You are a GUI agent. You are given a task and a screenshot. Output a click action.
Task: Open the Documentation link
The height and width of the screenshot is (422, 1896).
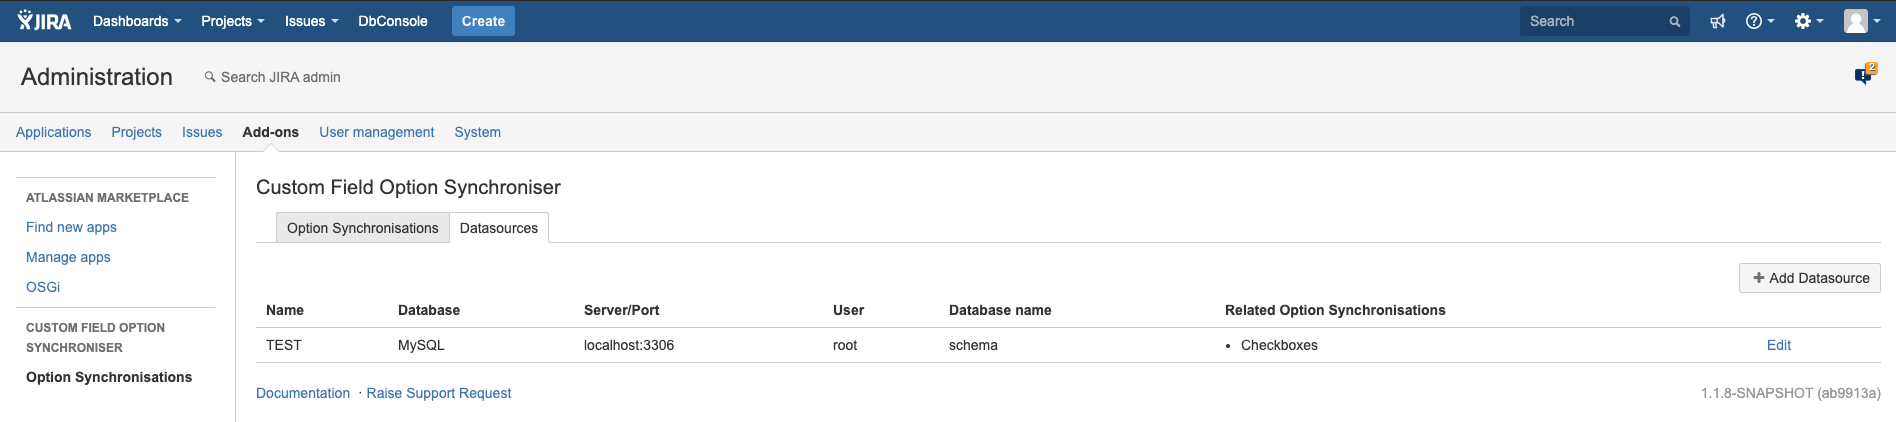click(x=303, y=393)
